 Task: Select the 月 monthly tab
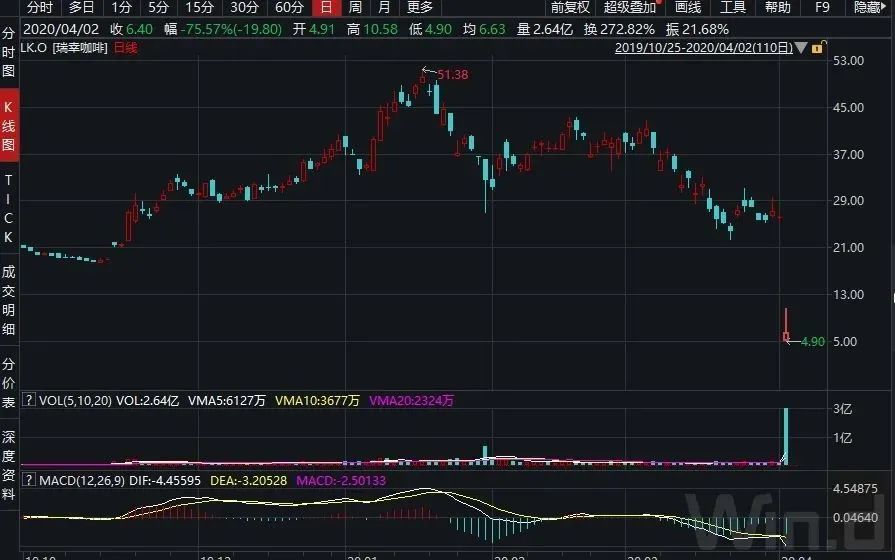point(384,7)
